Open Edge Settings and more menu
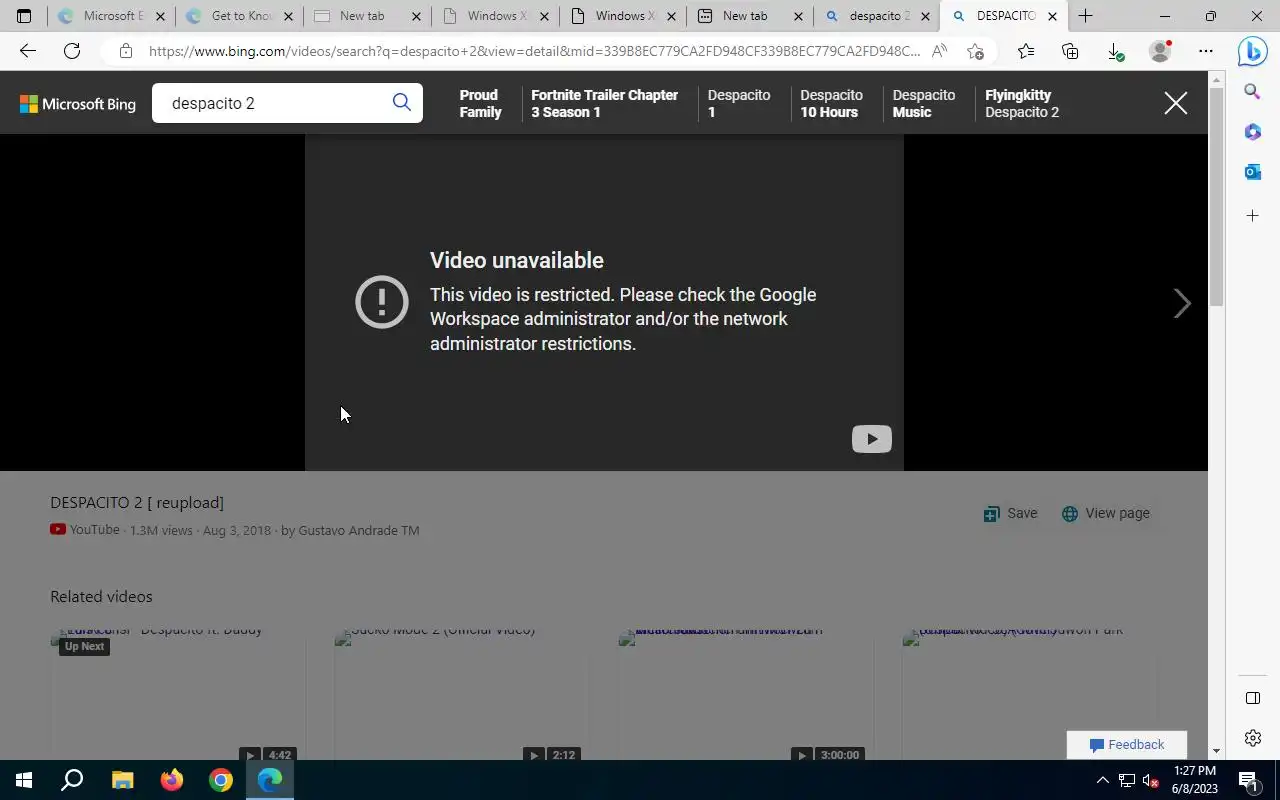This screenshot has height=800, width=1280. tap(1206, 51)
